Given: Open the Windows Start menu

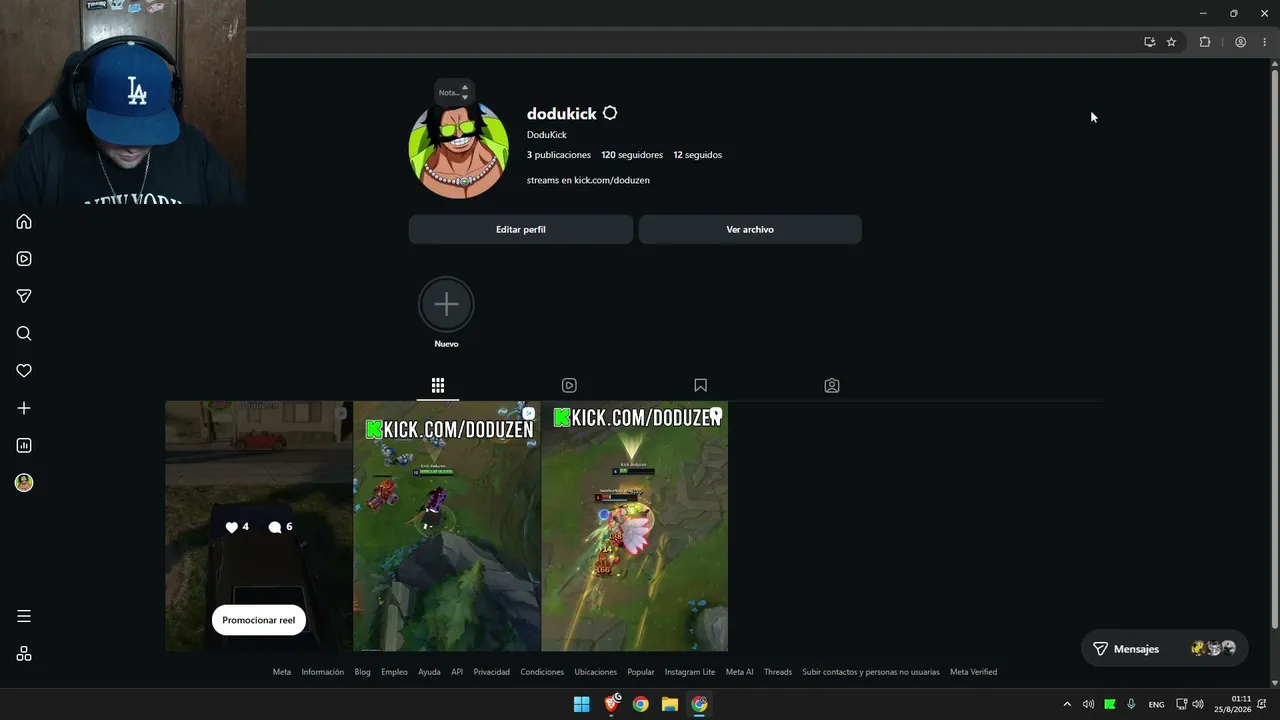Looking at the screenshot, I should [581, 704].
